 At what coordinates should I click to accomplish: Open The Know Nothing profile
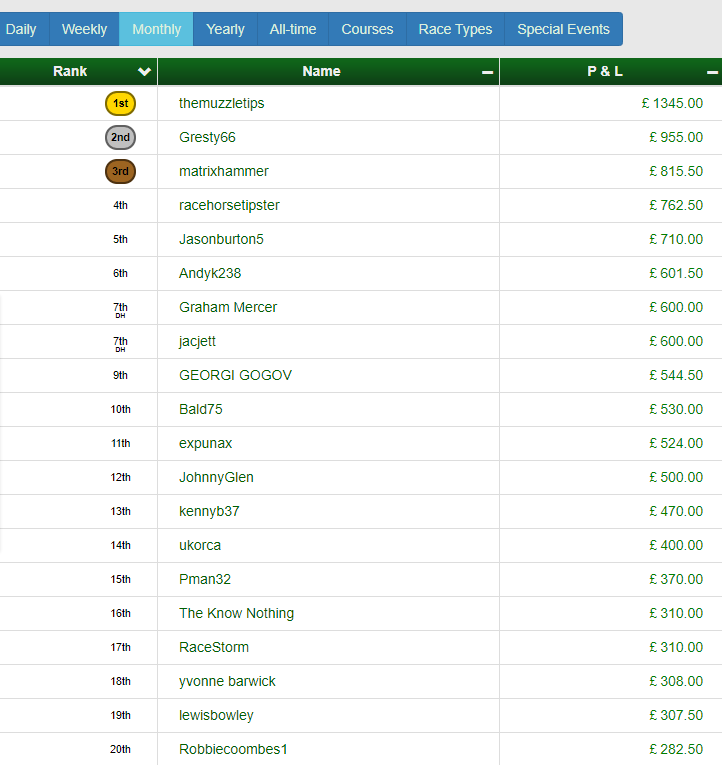coord(236,613)
